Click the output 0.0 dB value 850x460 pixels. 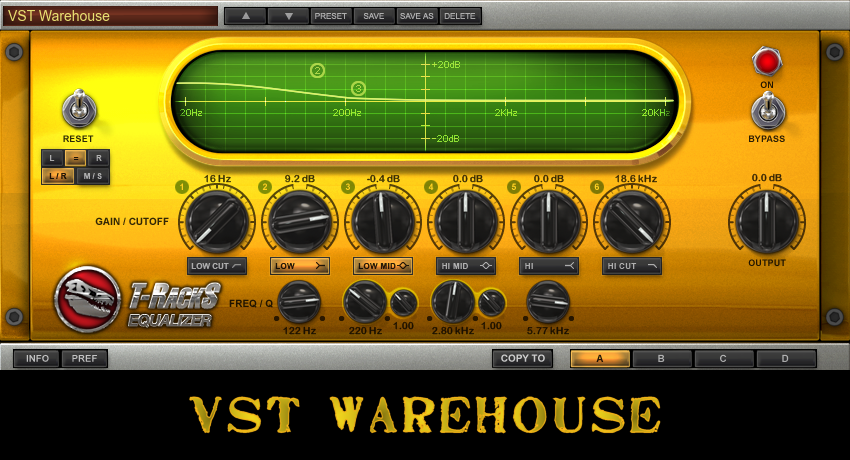point(767,178)
